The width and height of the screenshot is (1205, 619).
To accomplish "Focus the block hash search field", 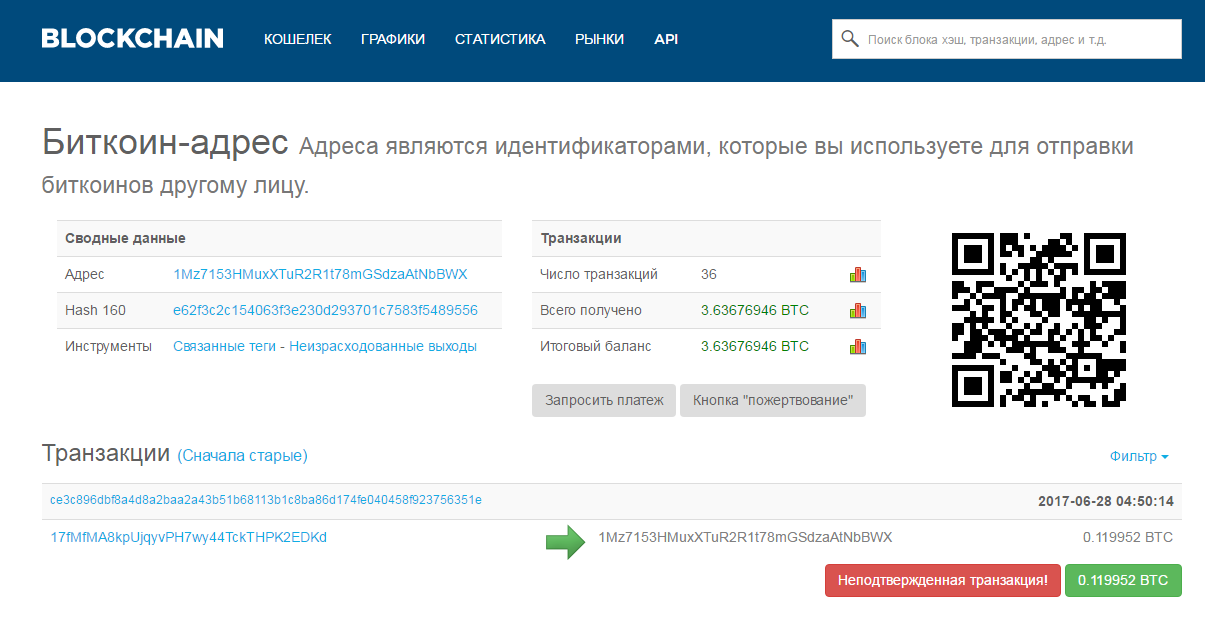I will (1007, 39).
